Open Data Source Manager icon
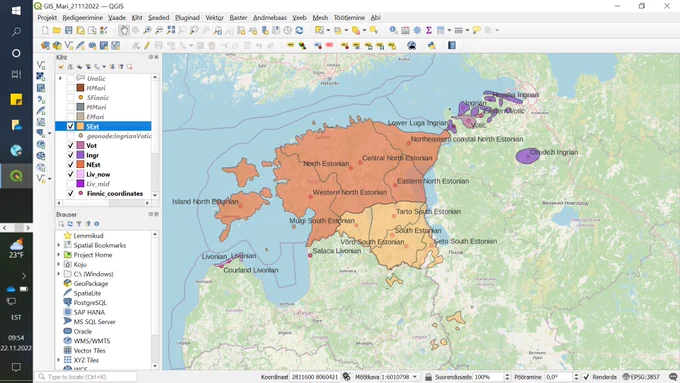 point(46,46)
